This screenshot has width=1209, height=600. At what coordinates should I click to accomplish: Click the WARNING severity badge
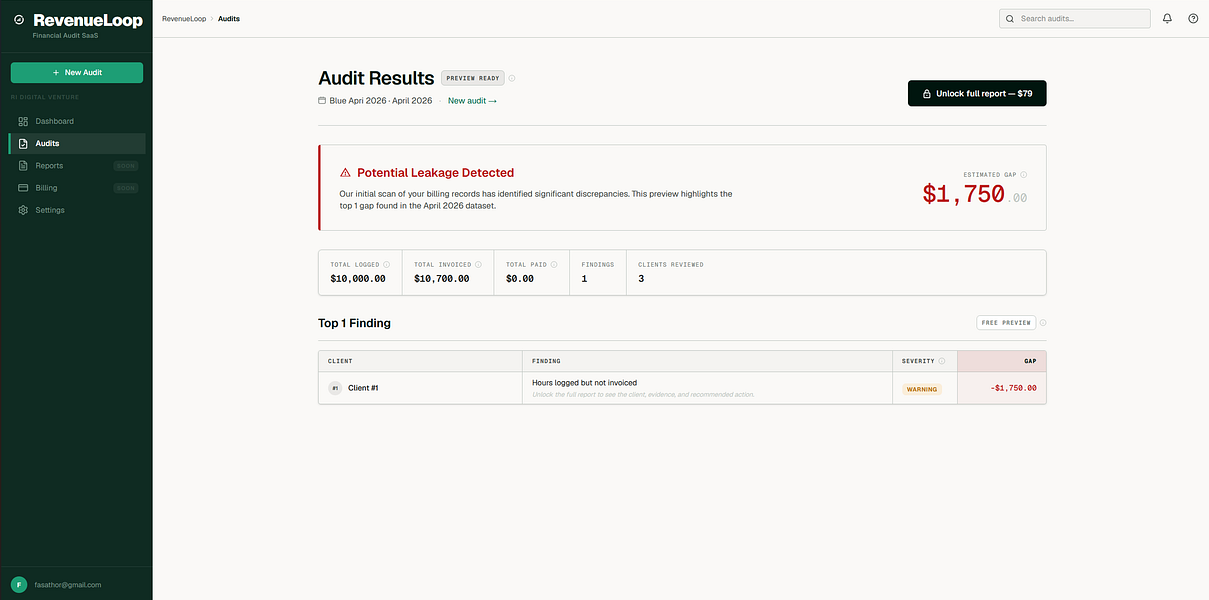922,389
